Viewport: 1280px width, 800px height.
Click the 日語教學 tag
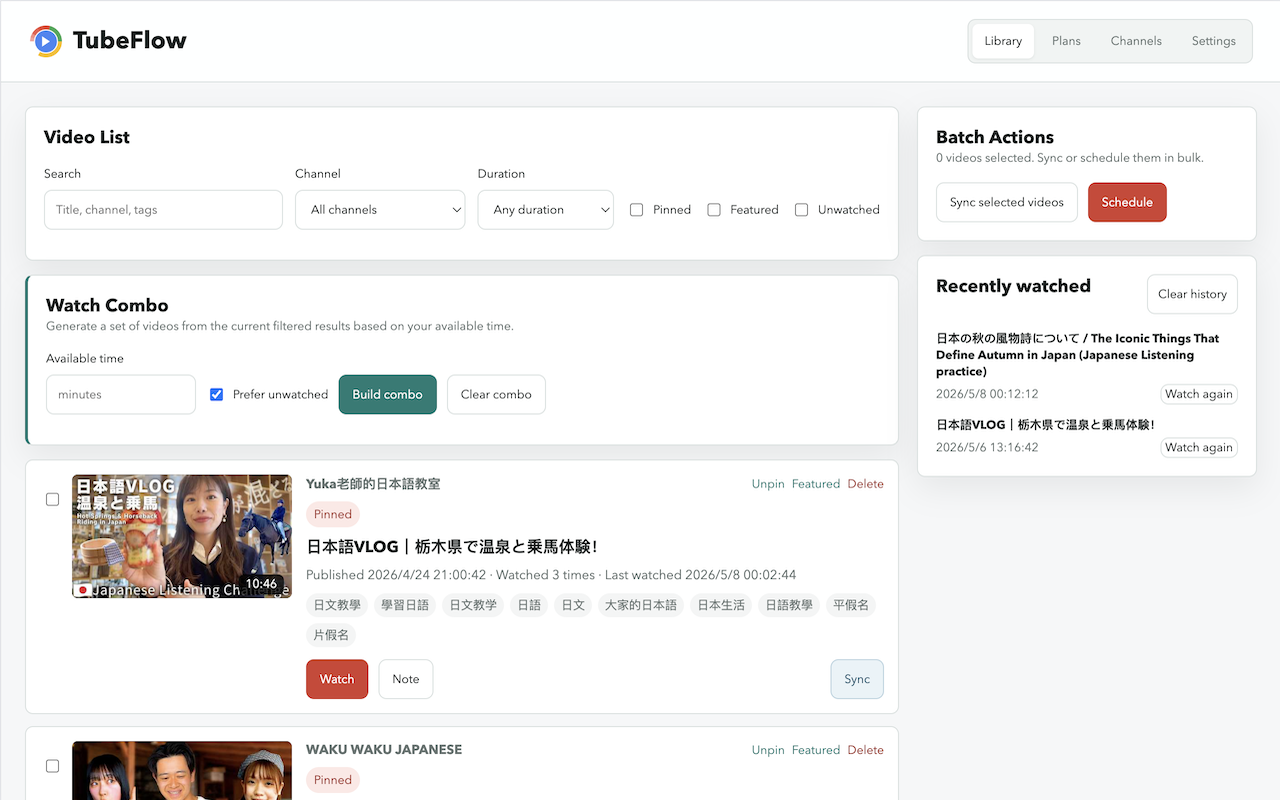(789, 605)
